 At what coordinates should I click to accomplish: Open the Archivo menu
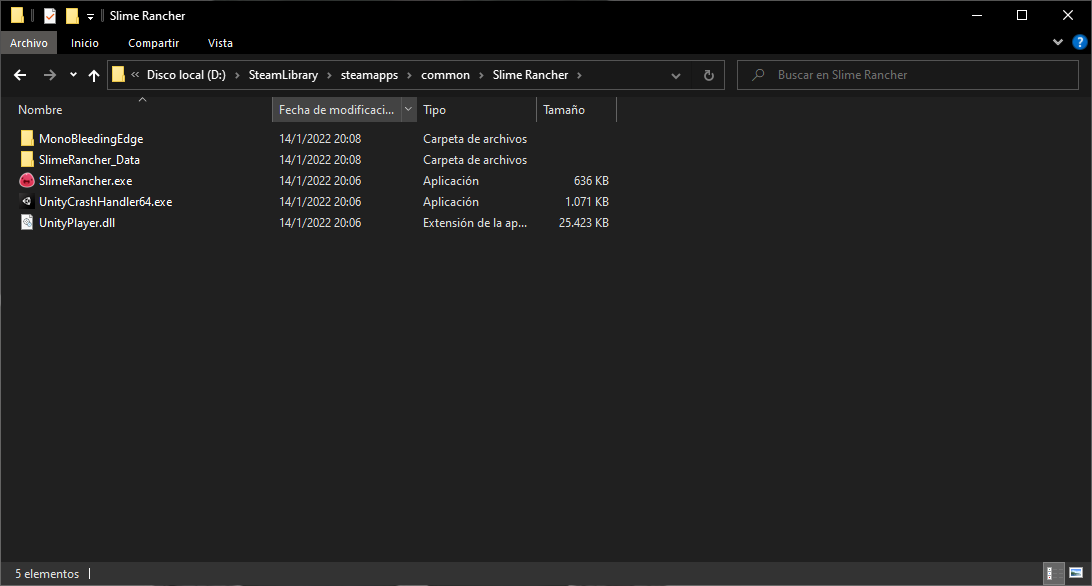(x=29, y=43)
